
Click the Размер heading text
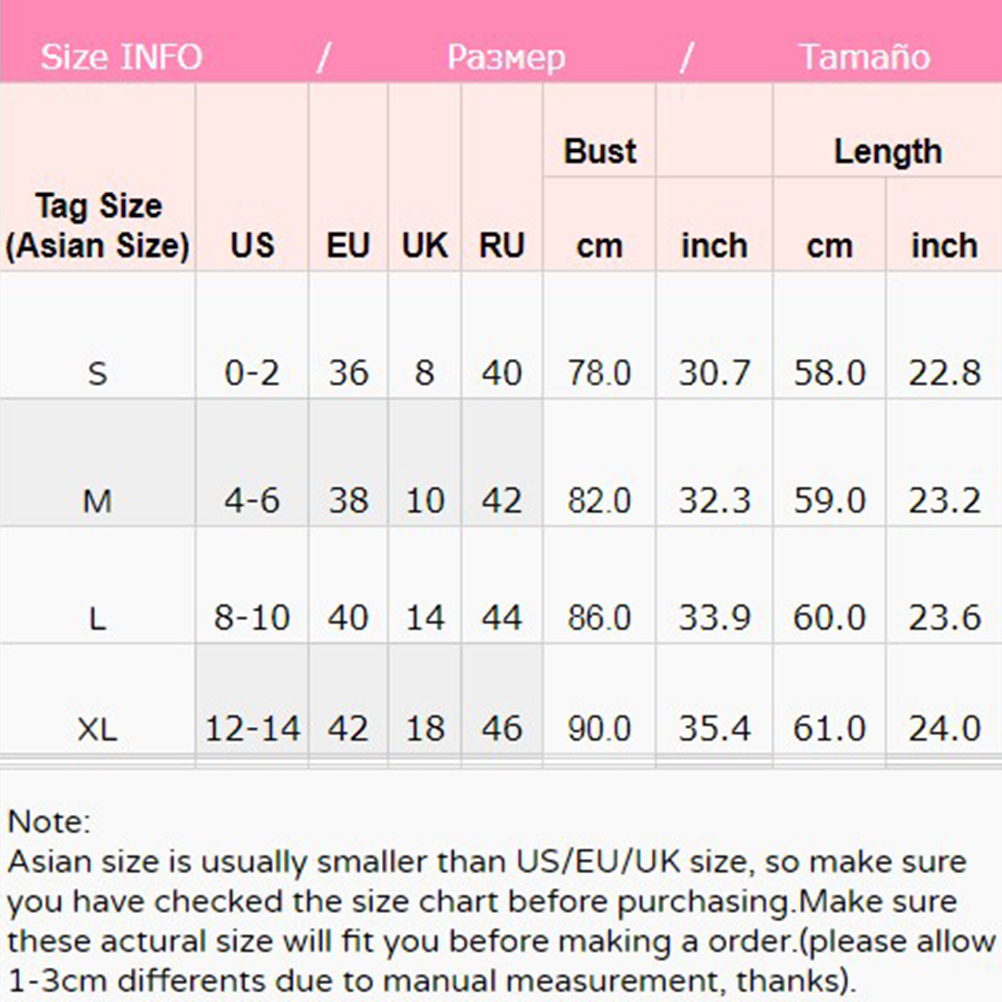coord(506,57)
